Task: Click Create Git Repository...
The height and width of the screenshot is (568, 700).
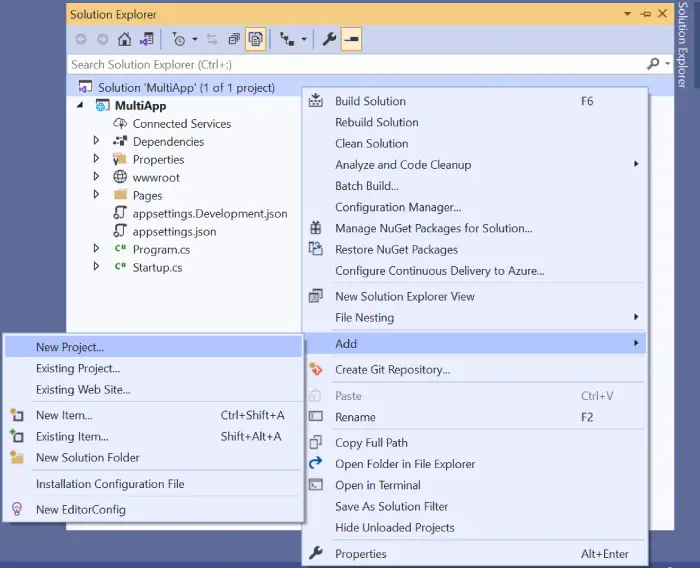Action: coord(475,370)
